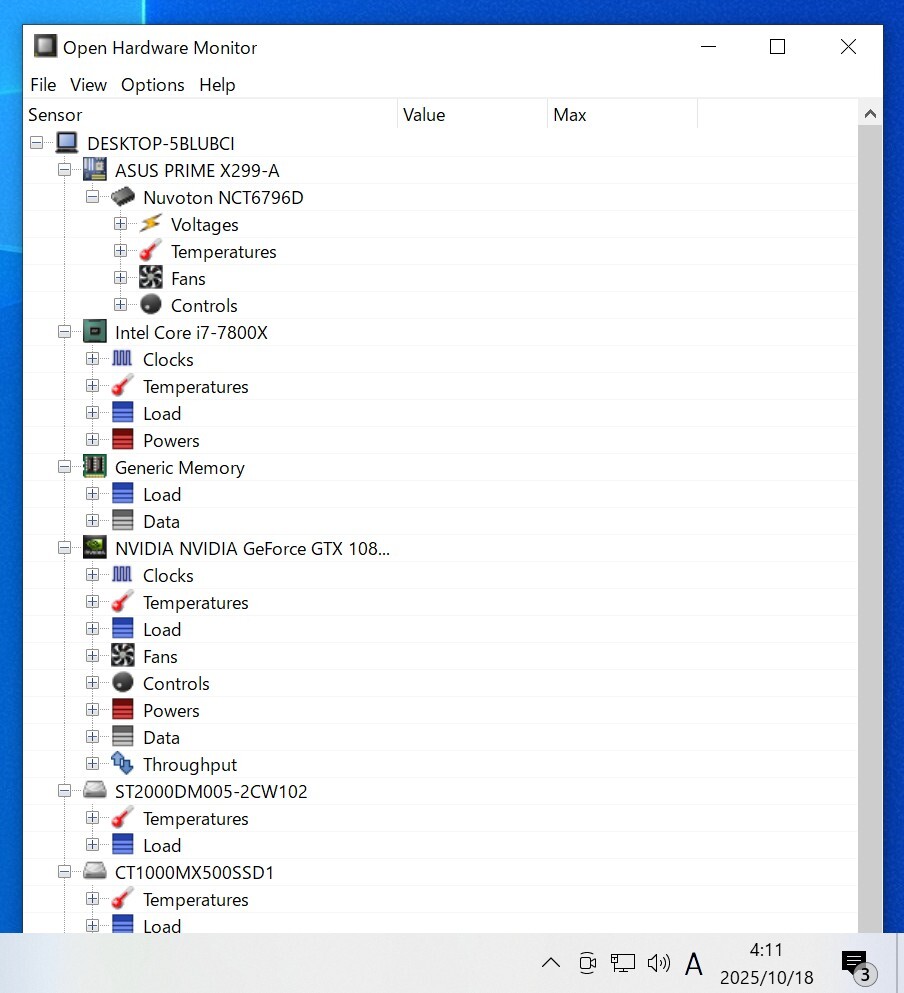Click the NVIDIA Clocks waveform icon
Image resolution: width=904 pixels, height=993 pixels.
[122, 575]
